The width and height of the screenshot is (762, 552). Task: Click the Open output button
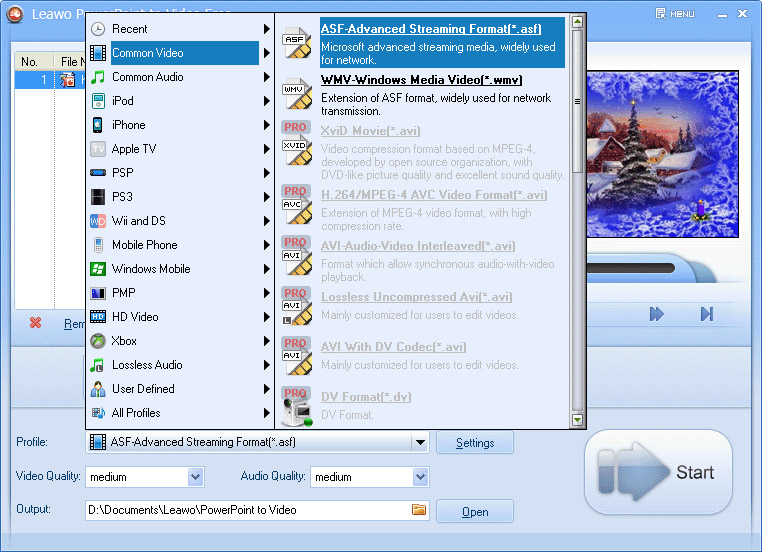pos(475,512)
